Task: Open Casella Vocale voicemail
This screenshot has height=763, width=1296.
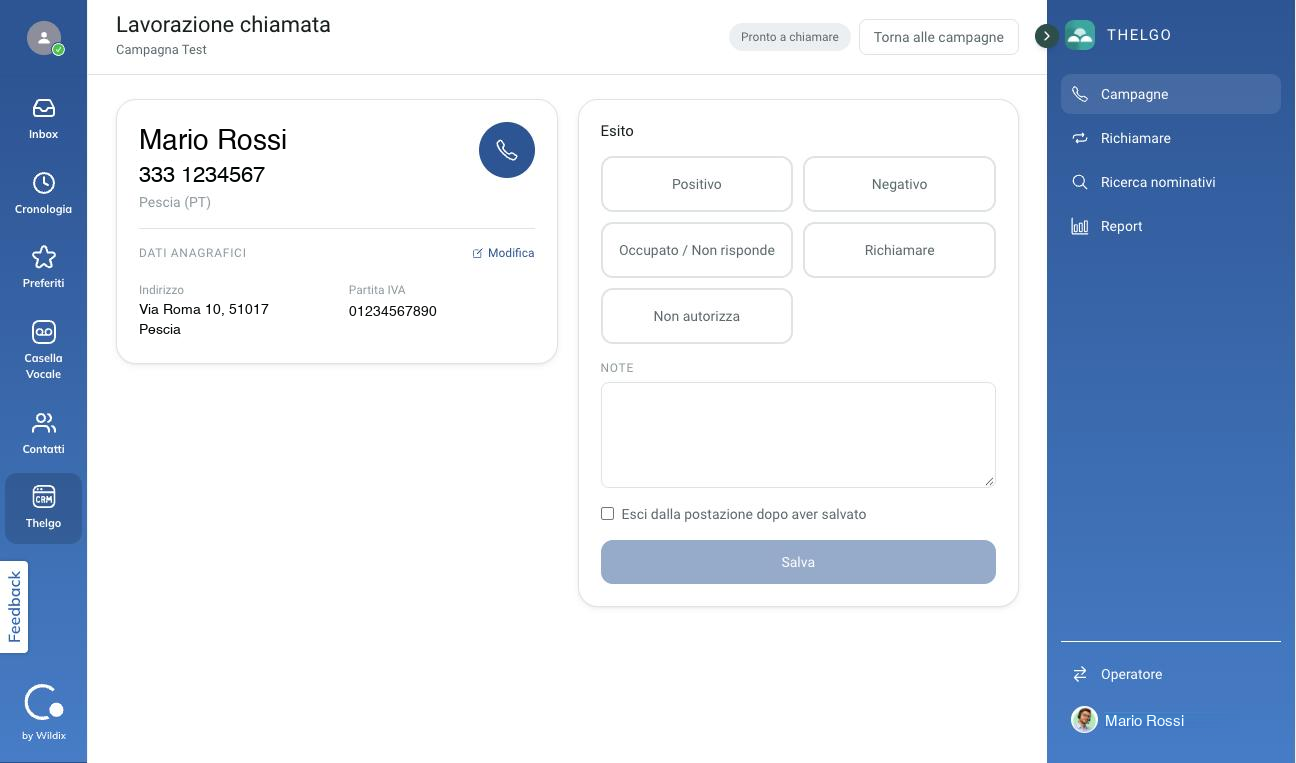Action: pos(43,350)
